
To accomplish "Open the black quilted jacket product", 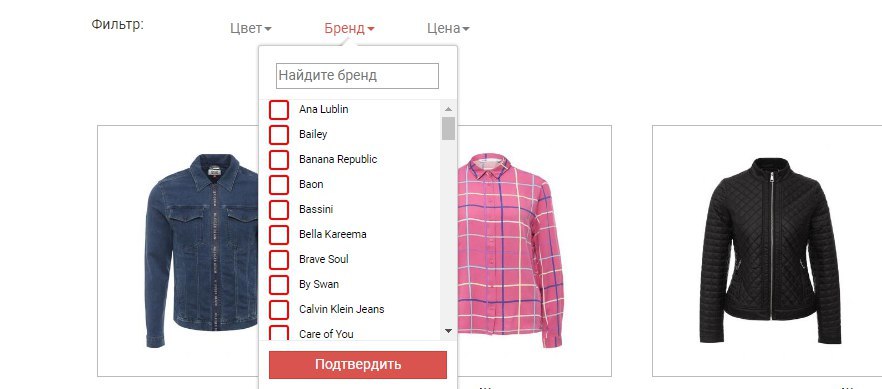I will pos(767,251).
